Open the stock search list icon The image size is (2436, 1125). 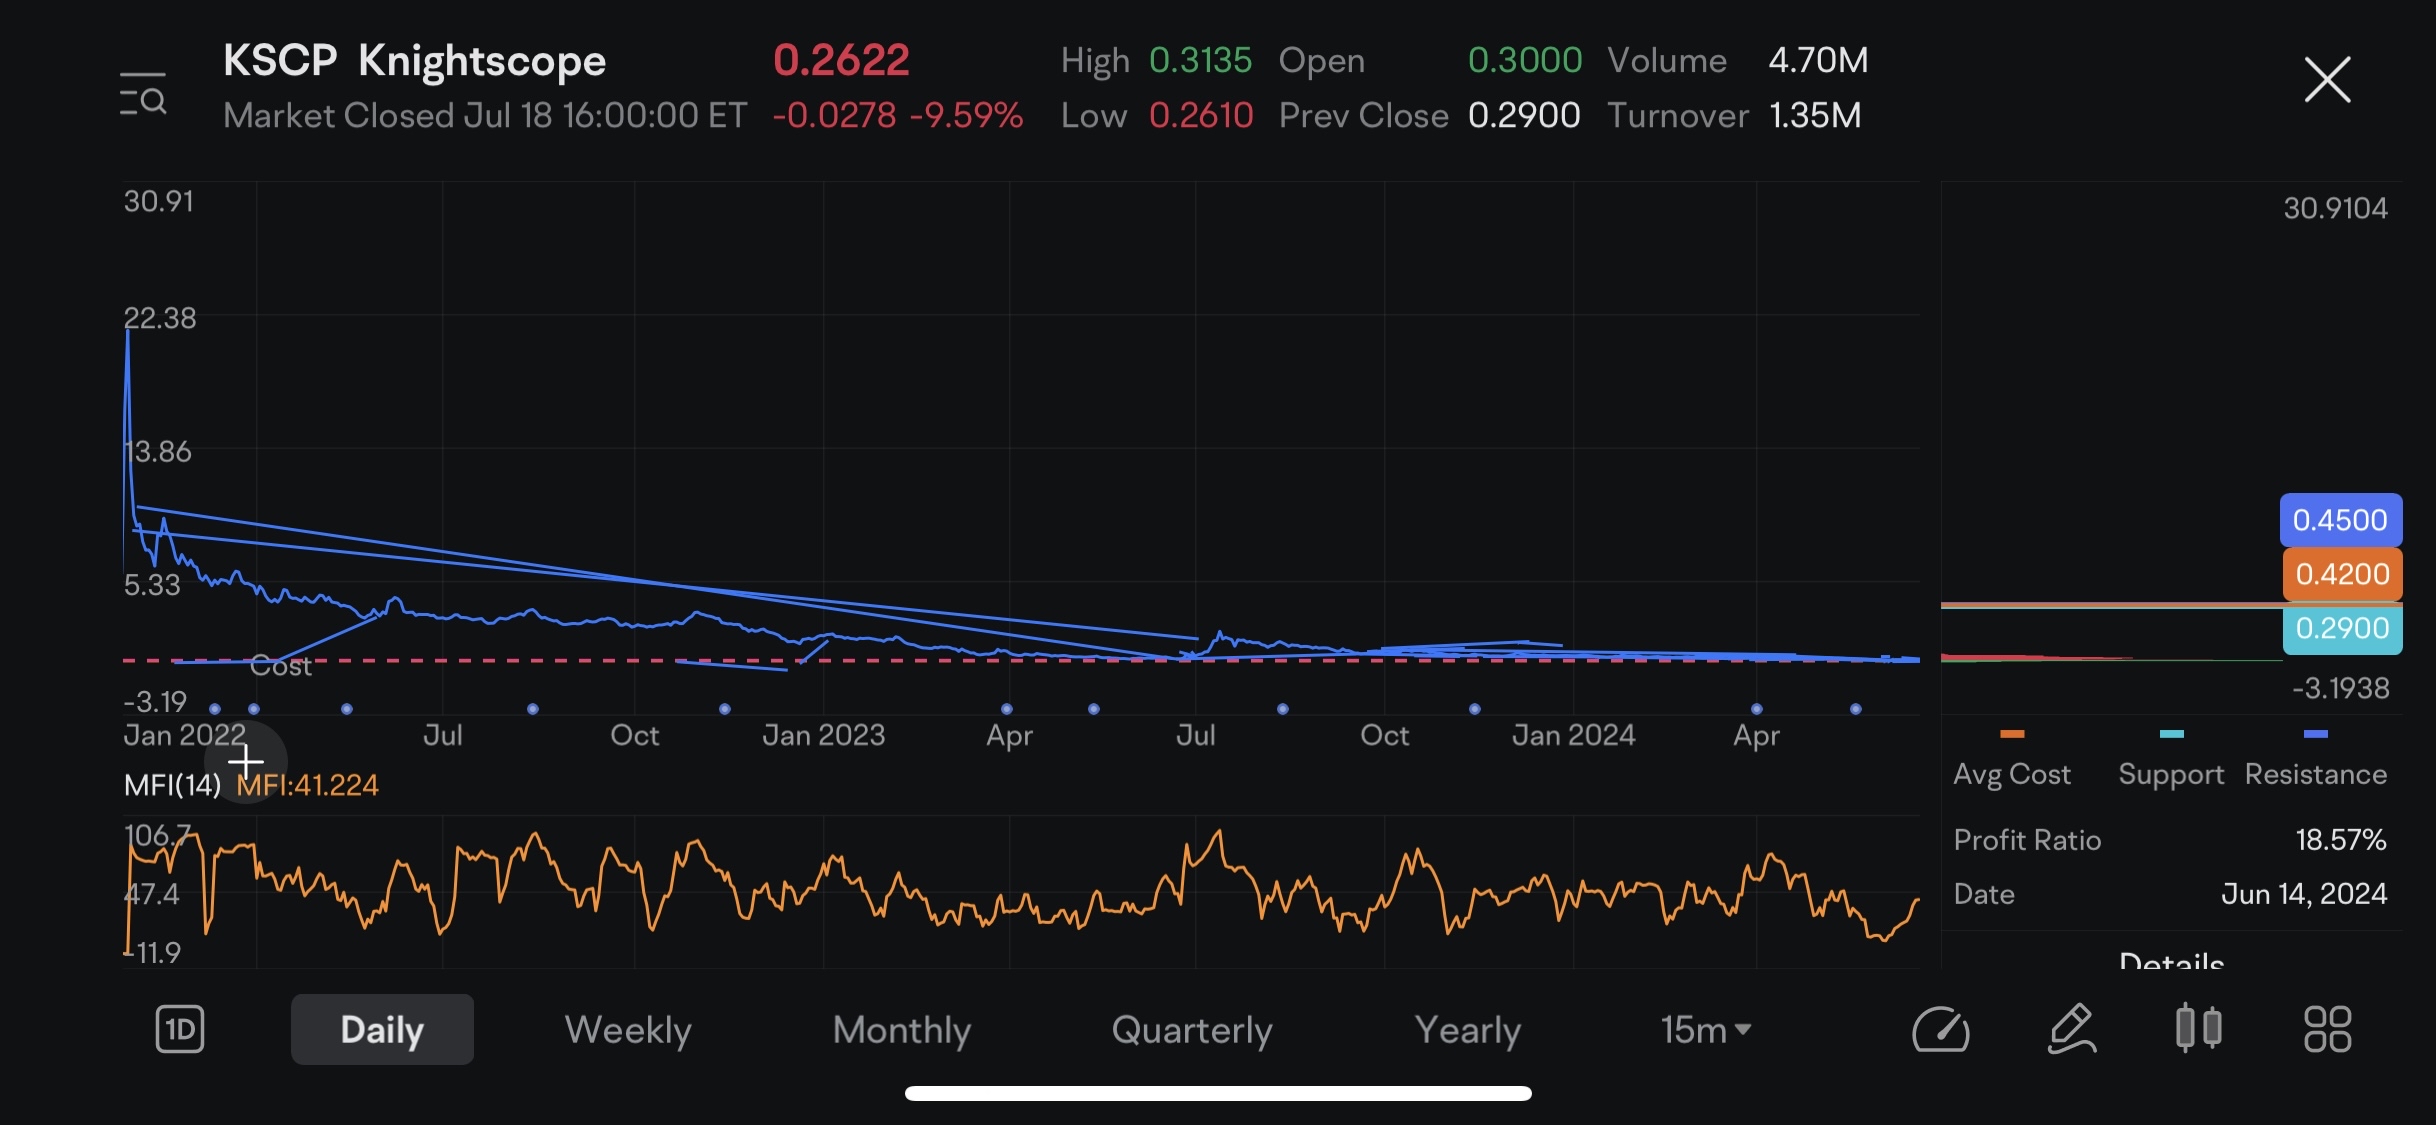pos(143,94)
